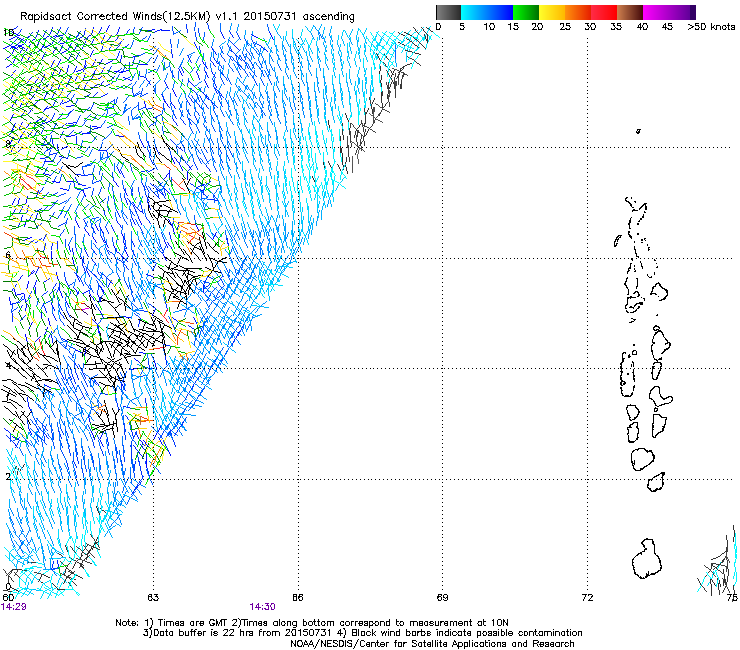Click the blue 10-15 knots color segment
Screen dimensions: 740x650
500,12
